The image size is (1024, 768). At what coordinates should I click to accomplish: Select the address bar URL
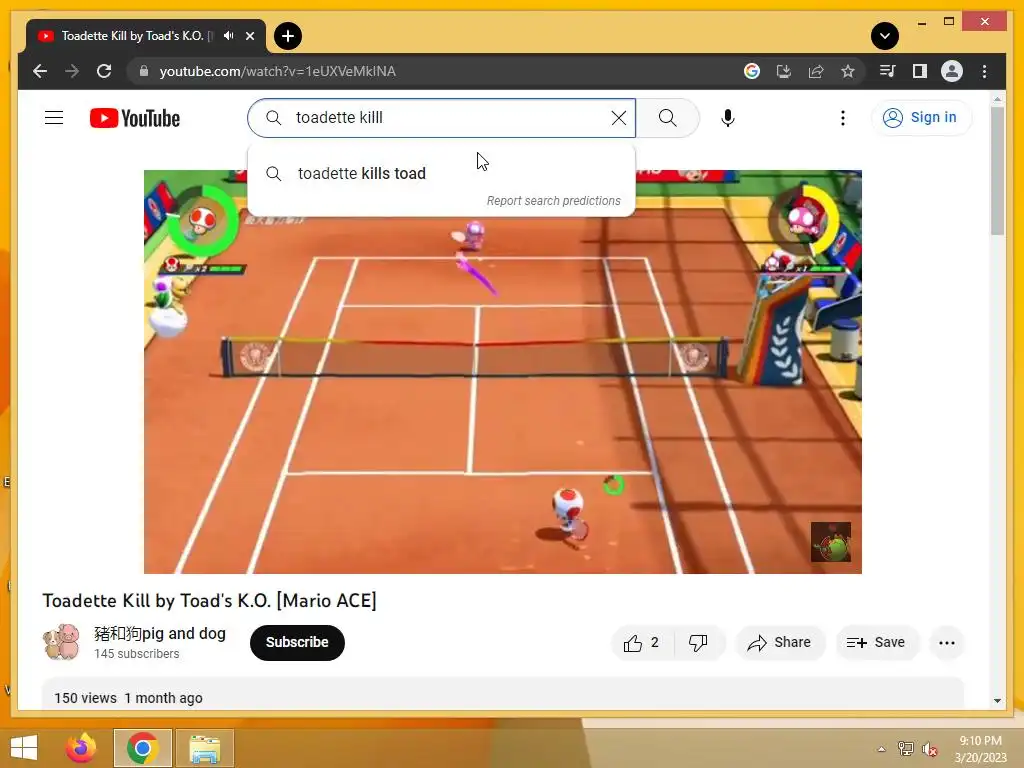click(278, 71)
